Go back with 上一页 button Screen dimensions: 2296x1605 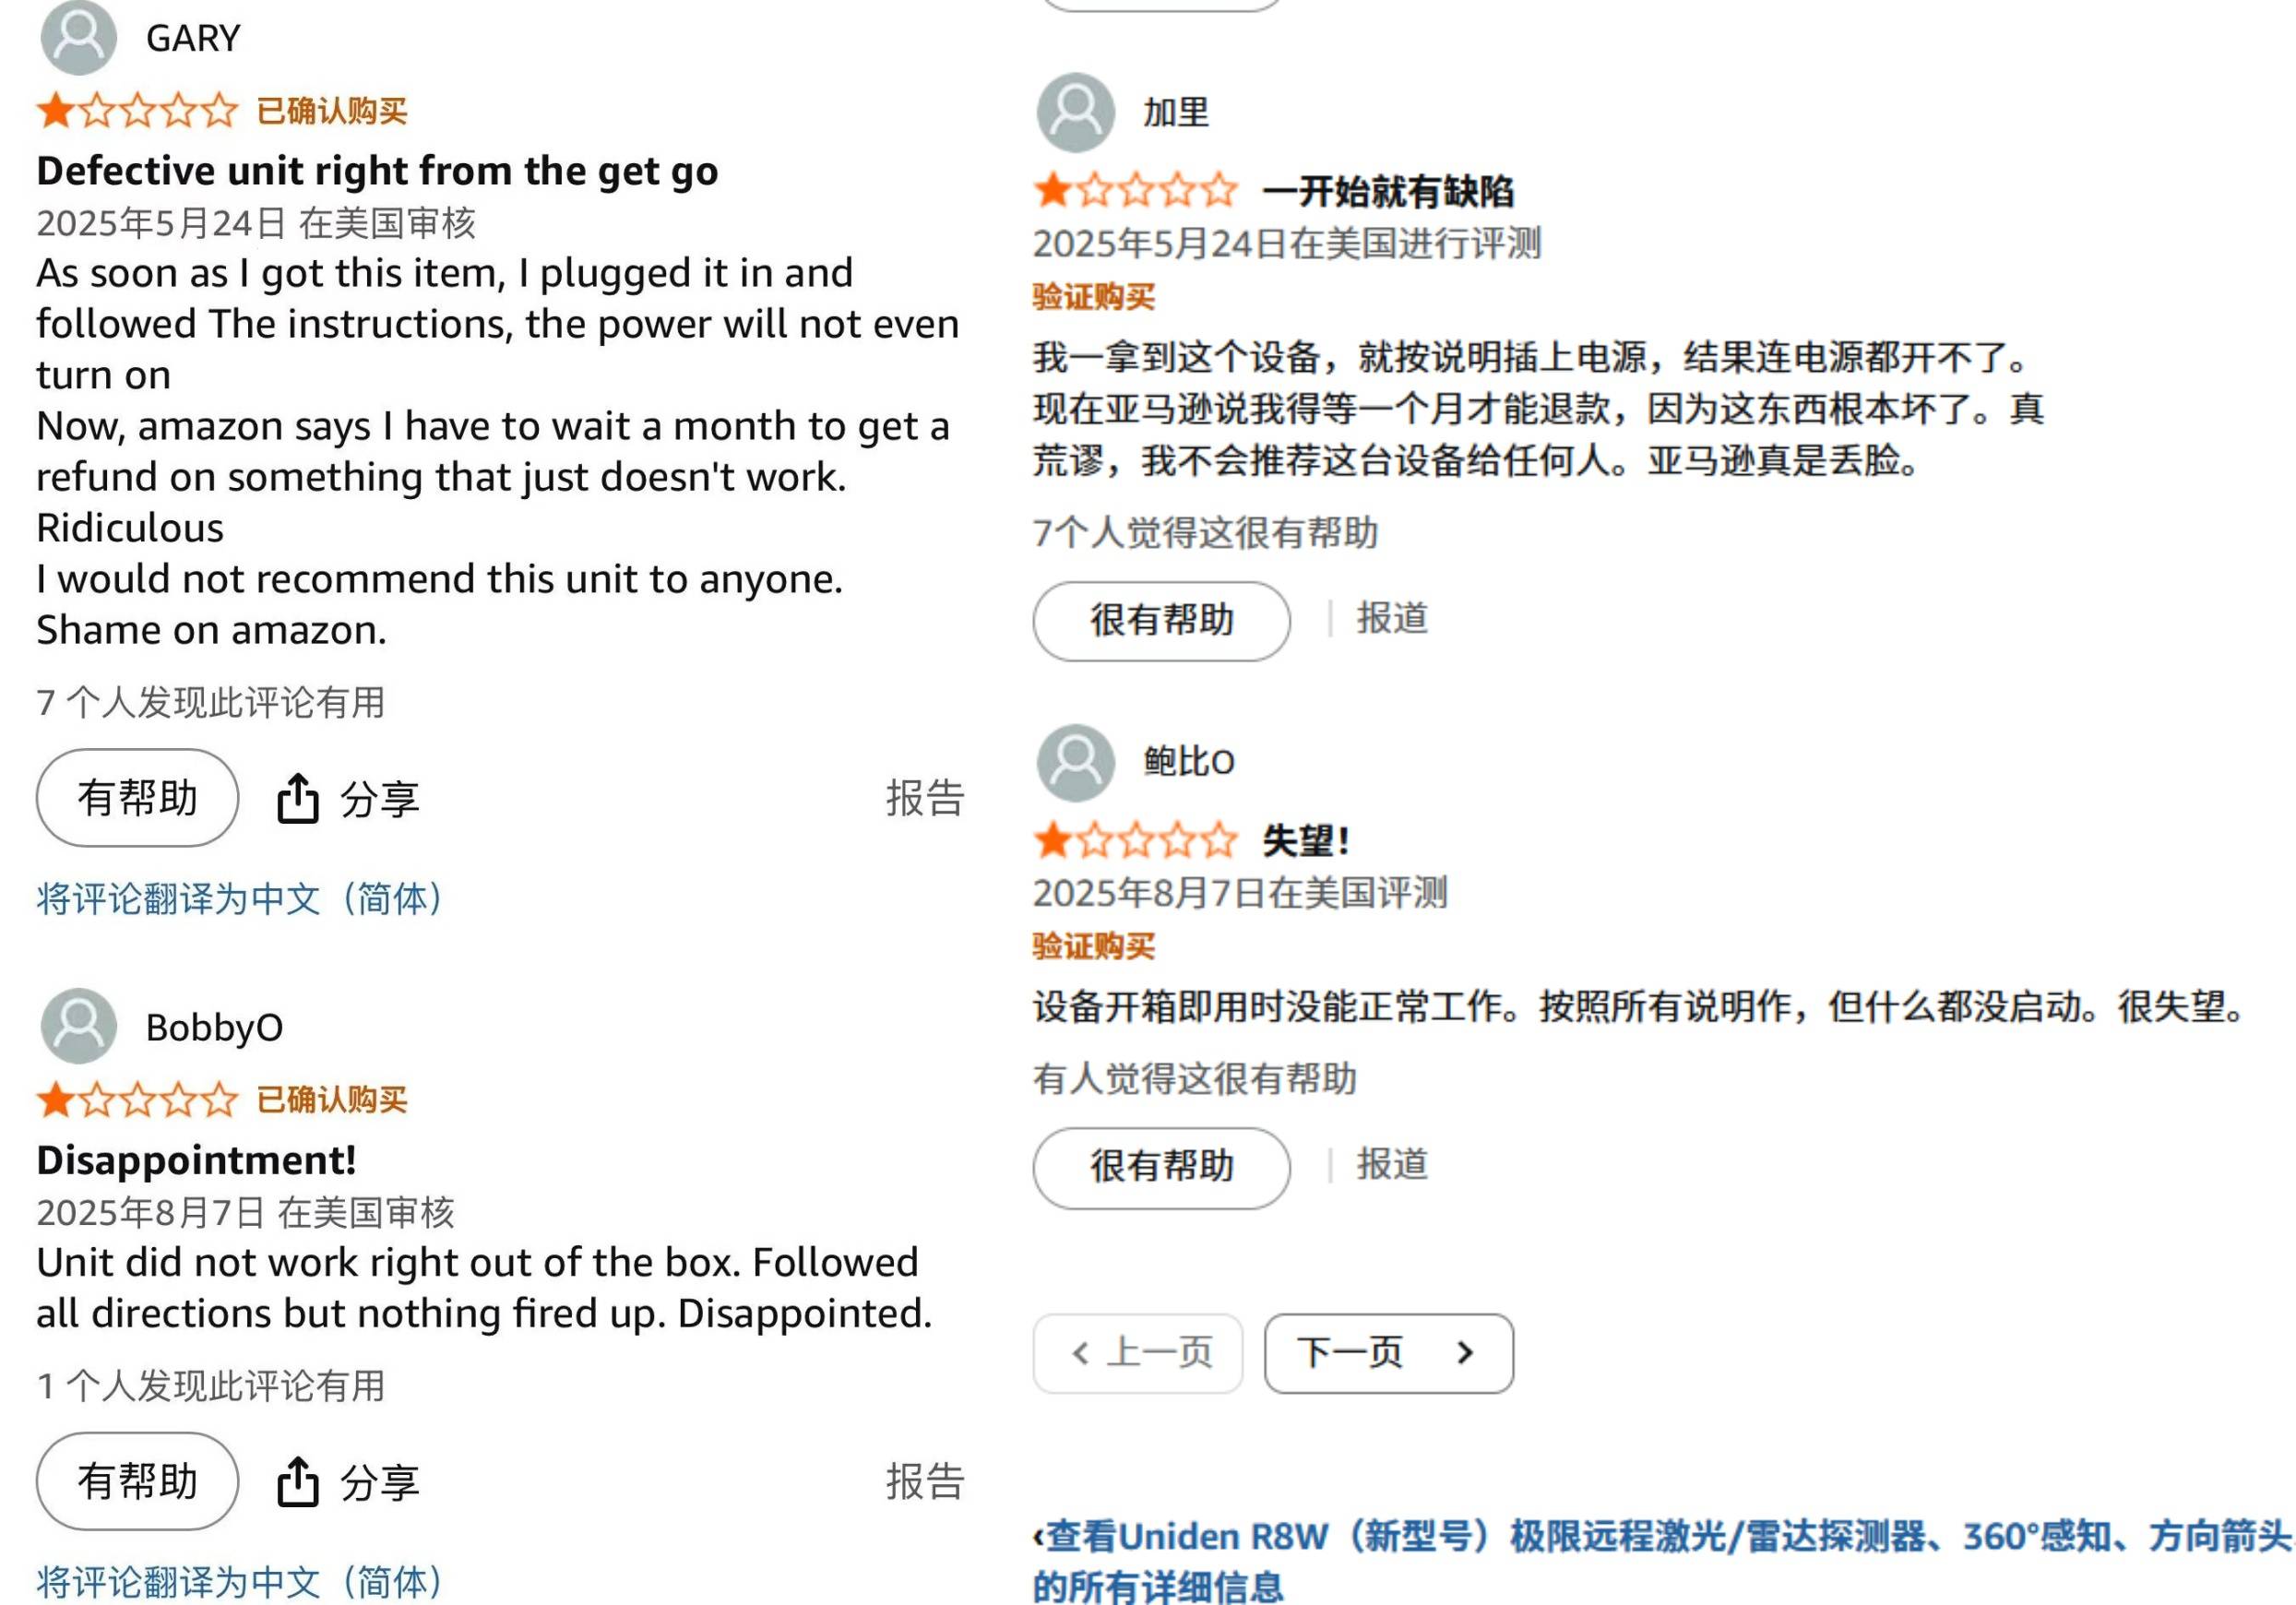tap(1137, 1353)
